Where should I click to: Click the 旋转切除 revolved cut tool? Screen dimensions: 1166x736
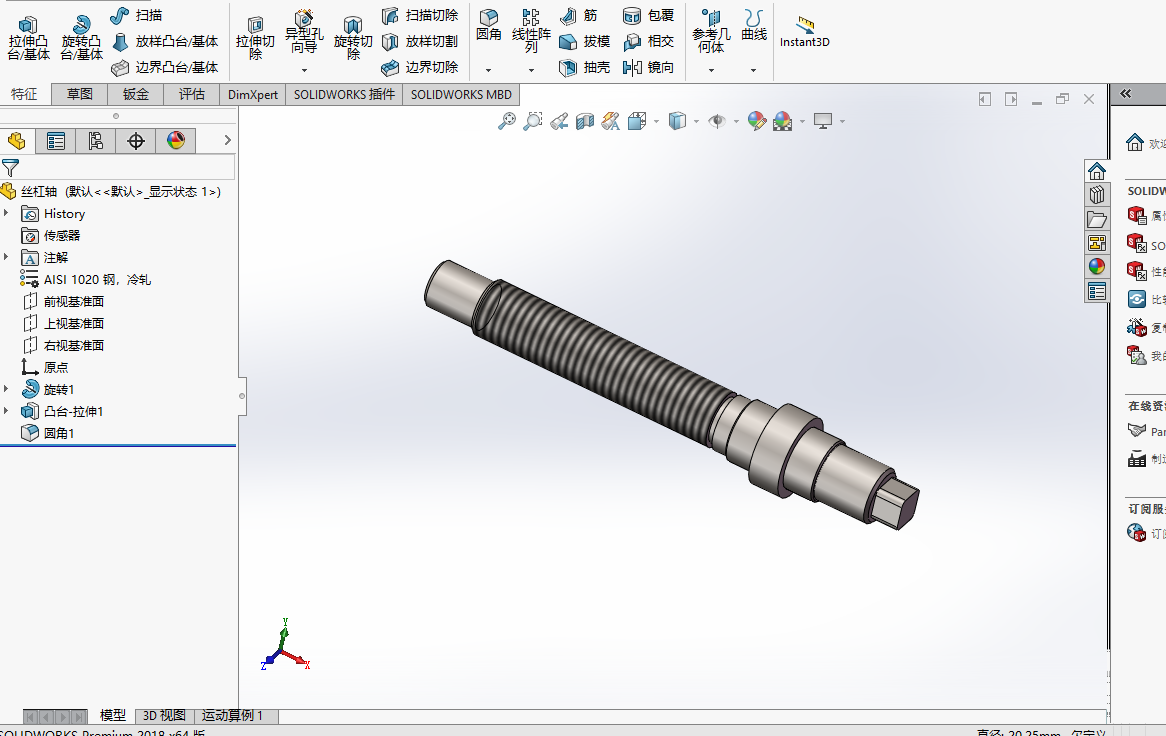coord(352,39)
